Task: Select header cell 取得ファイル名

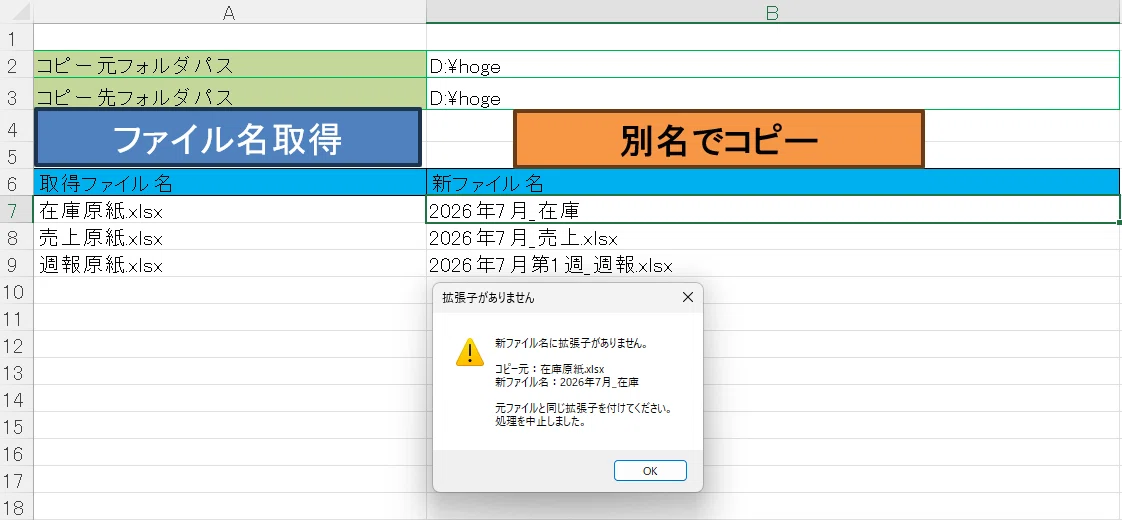Action: (x=230, y=183)
